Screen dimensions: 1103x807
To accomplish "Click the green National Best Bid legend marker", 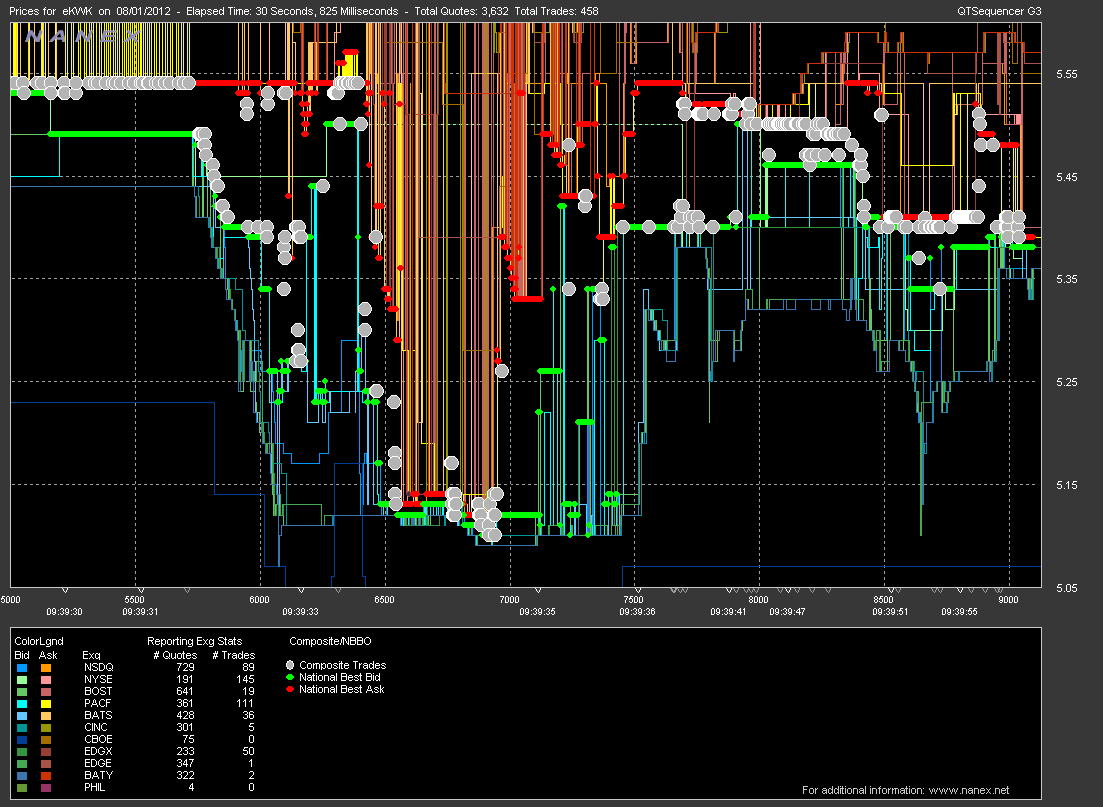I will click(x=290, y=677).
